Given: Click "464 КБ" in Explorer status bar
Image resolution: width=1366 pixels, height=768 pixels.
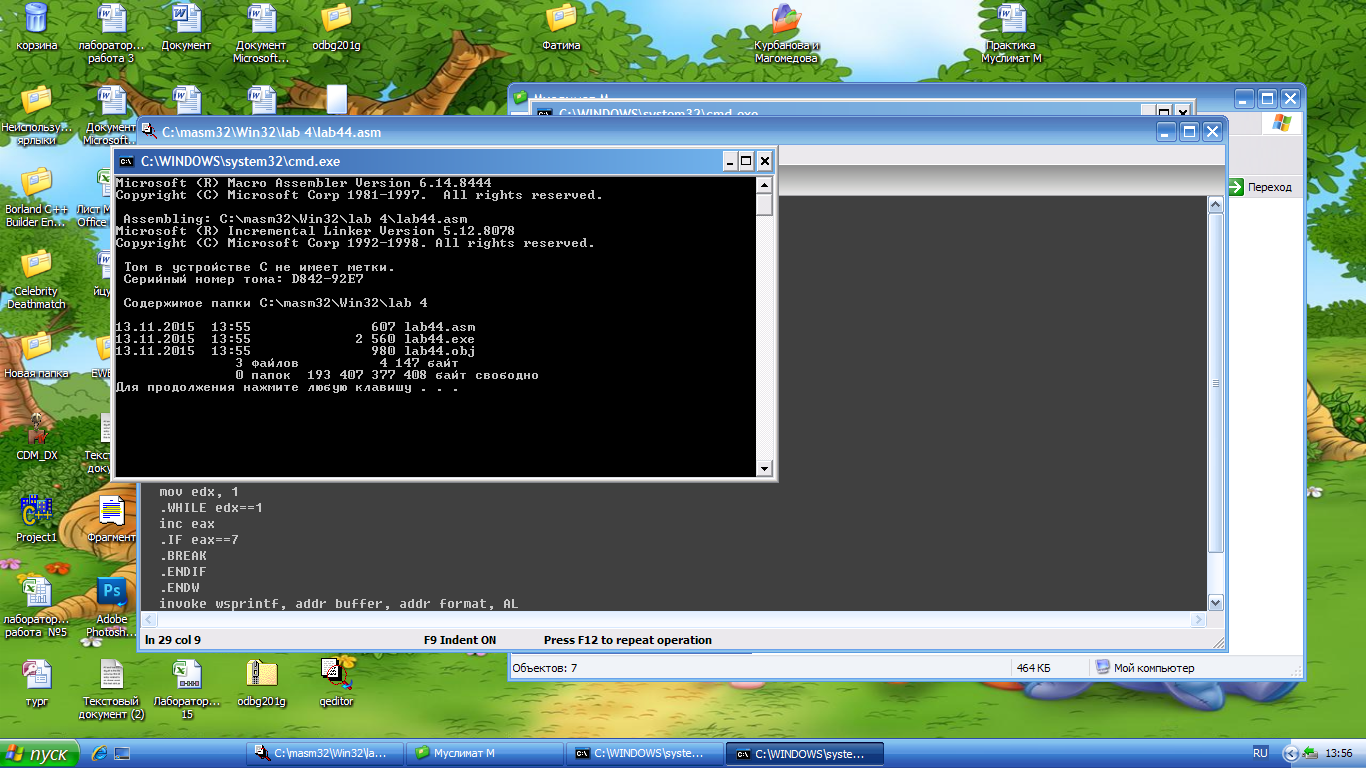Looking at the screenshot, I should pyautogui.click(x=1033, y=668).
